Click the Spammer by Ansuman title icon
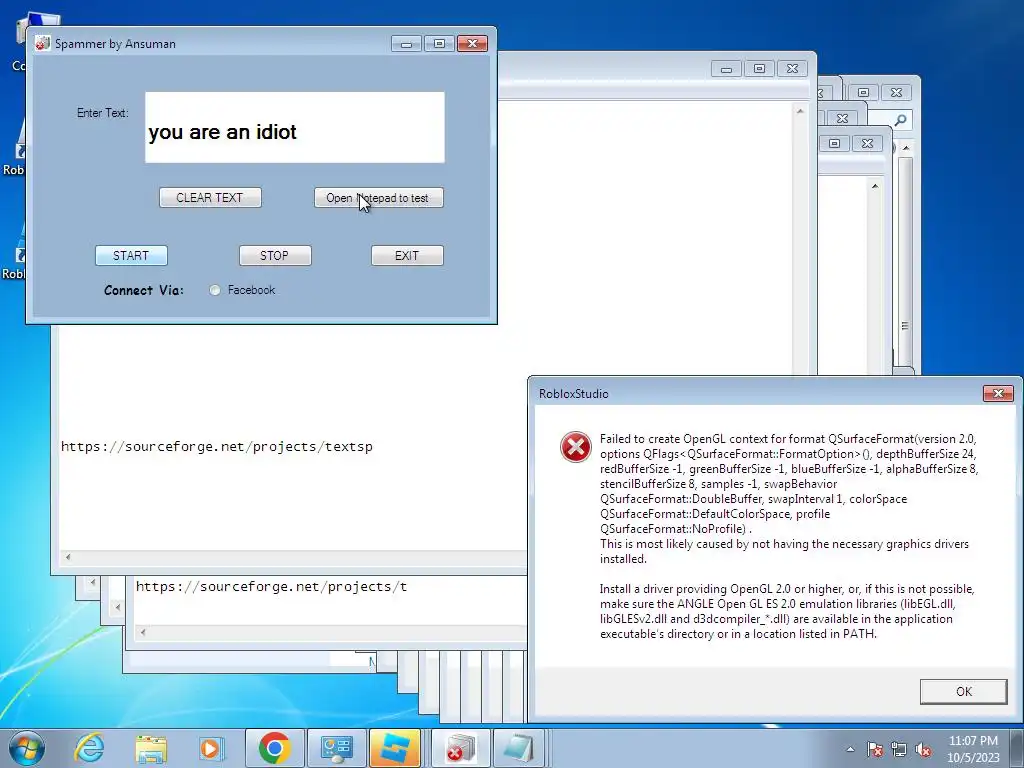The image size is (1024, 768). pos(42,44)
